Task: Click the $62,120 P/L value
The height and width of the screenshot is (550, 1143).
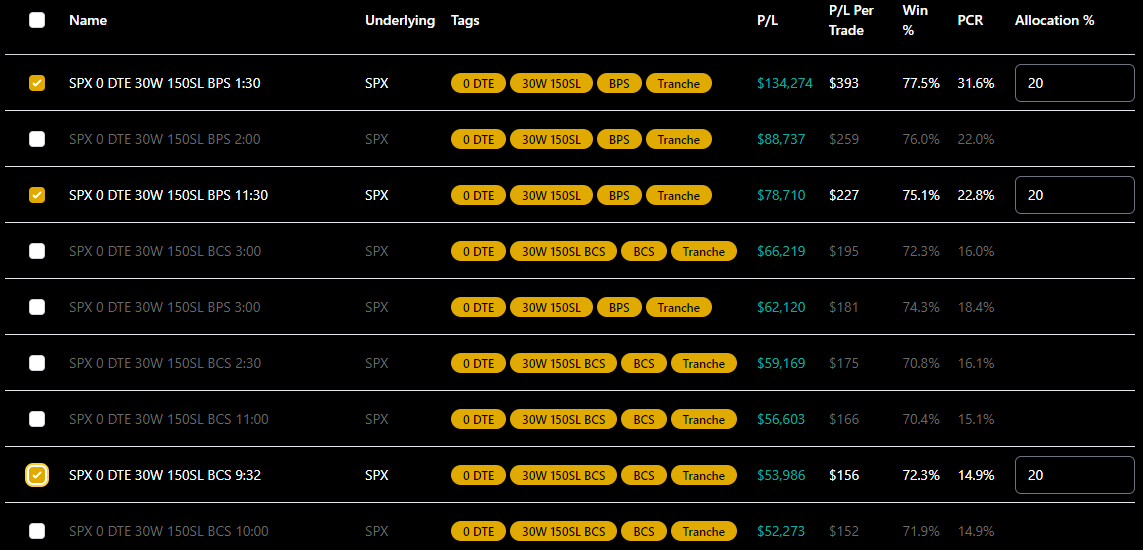Action: (x=781, y=307)
